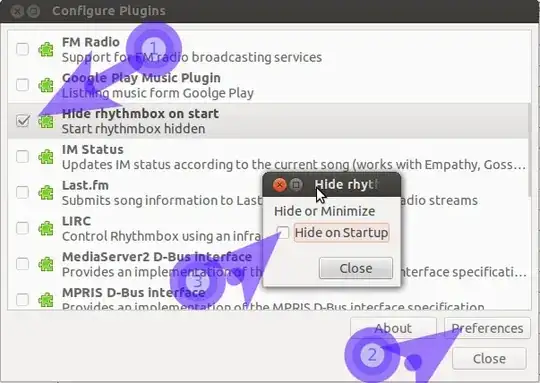Enable the IM Status plugin checkbox
The width and height of the screenshot is (540, 383).
pos(23,156)
